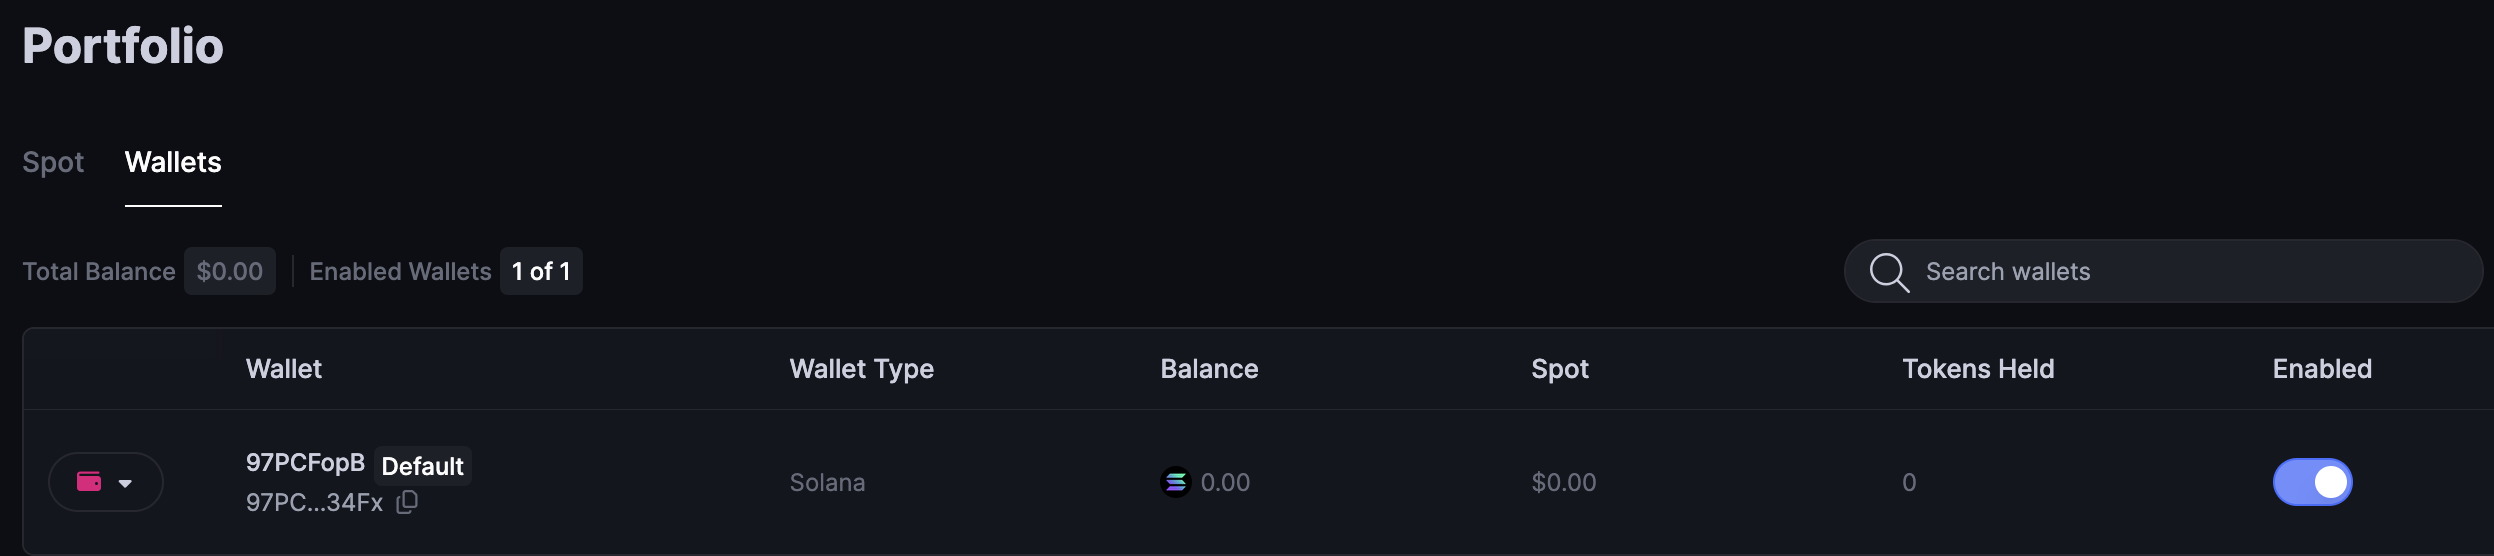
Task: Sort by the Tokens Held column
Action: click(1977, 369)
